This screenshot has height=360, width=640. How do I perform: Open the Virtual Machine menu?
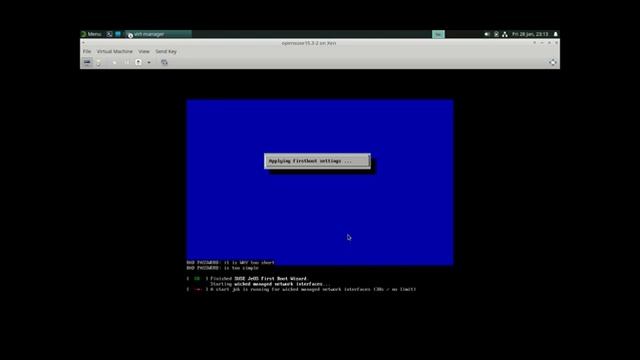pyautogui.click(x=115, y=51)
